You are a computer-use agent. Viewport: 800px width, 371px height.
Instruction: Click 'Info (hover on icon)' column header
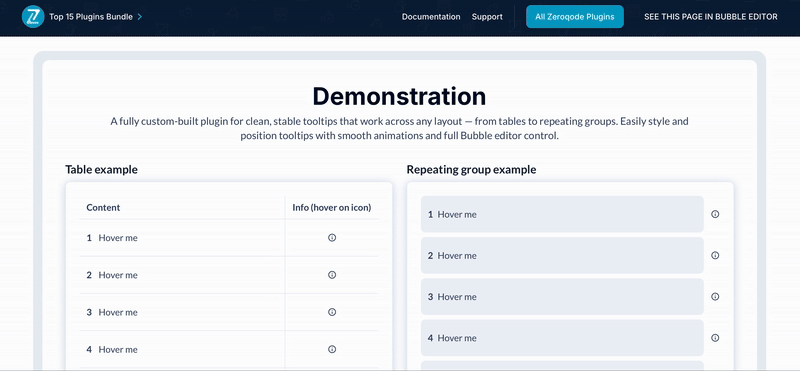click(332, 208)
